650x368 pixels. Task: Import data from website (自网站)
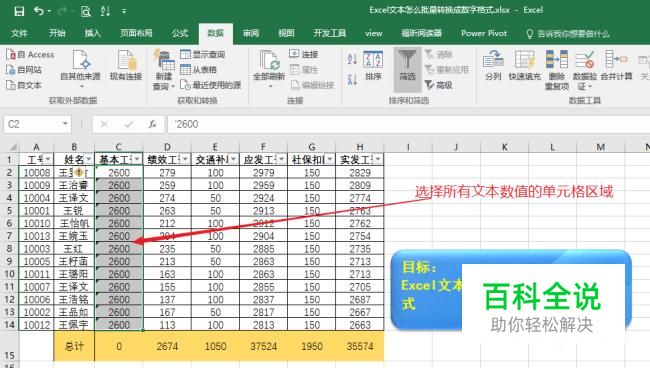click(24, 70)
